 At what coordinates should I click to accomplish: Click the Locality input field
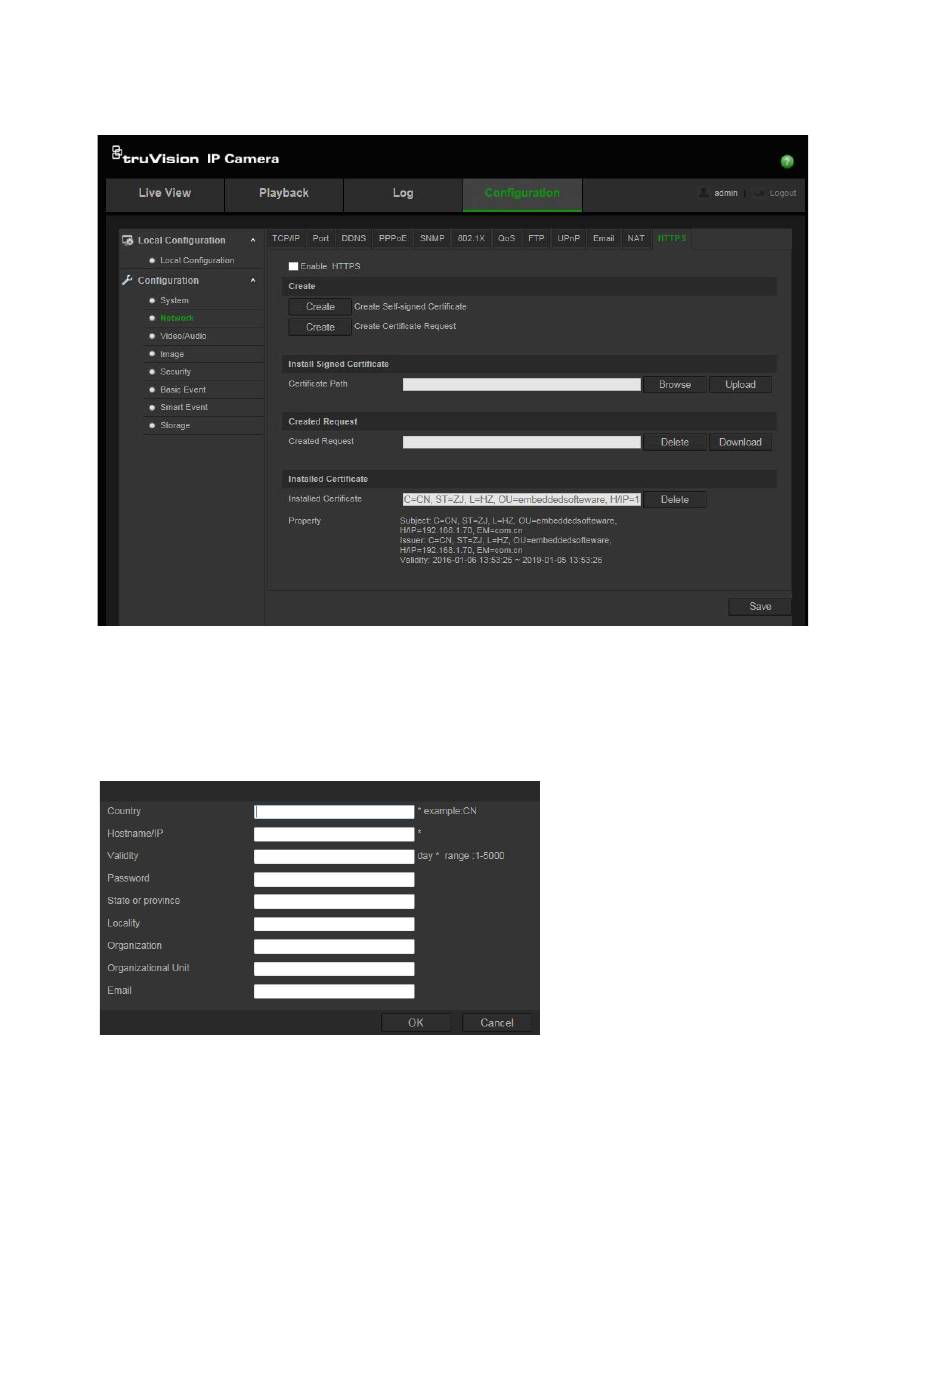point(334,924)
